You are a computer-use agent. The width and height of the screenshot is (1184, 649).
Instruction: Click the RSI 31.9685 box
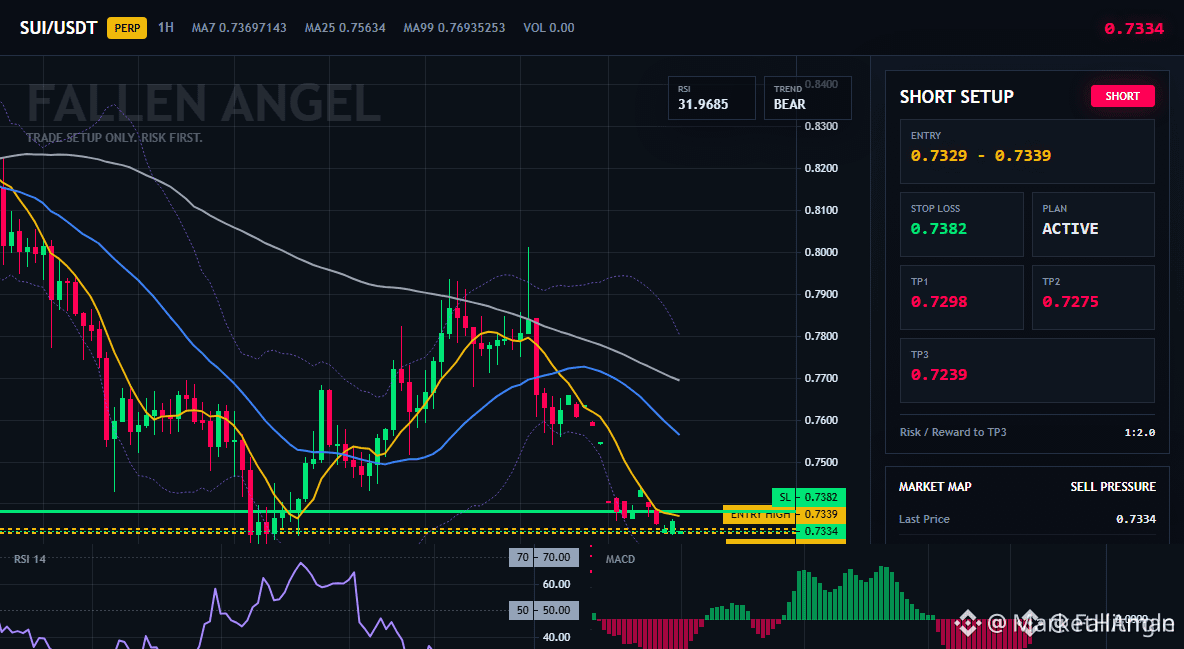coord(711,97)
